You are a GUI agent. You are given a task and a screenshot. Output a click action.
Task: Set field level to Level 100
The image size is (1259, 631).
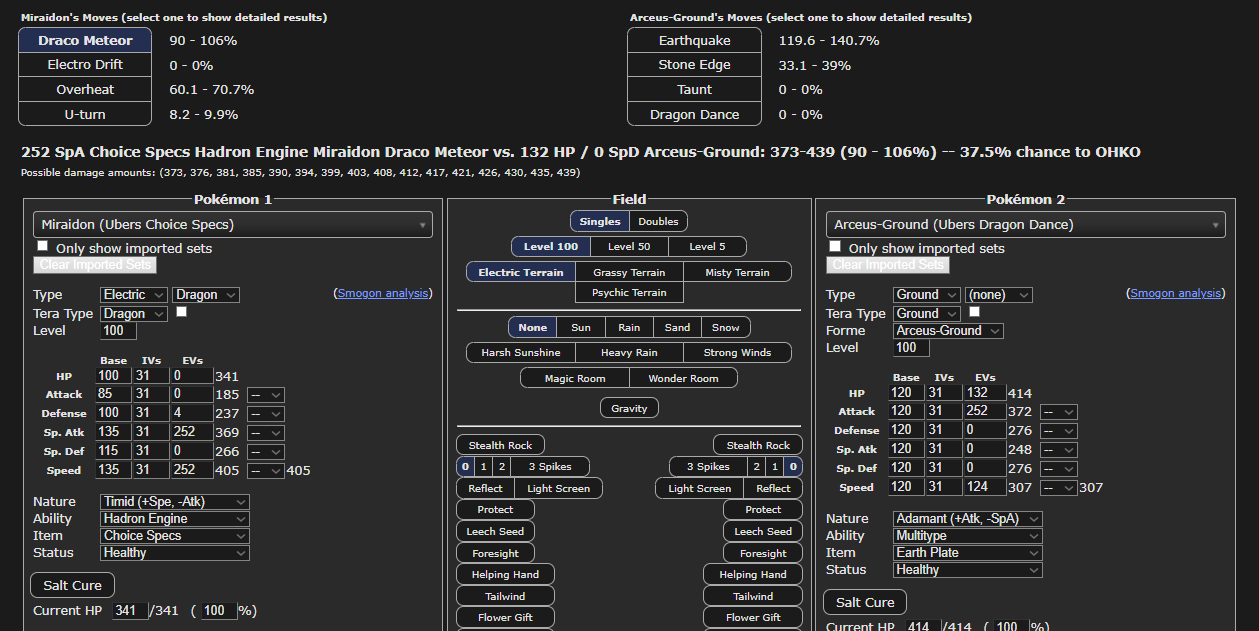click(551, 247)
